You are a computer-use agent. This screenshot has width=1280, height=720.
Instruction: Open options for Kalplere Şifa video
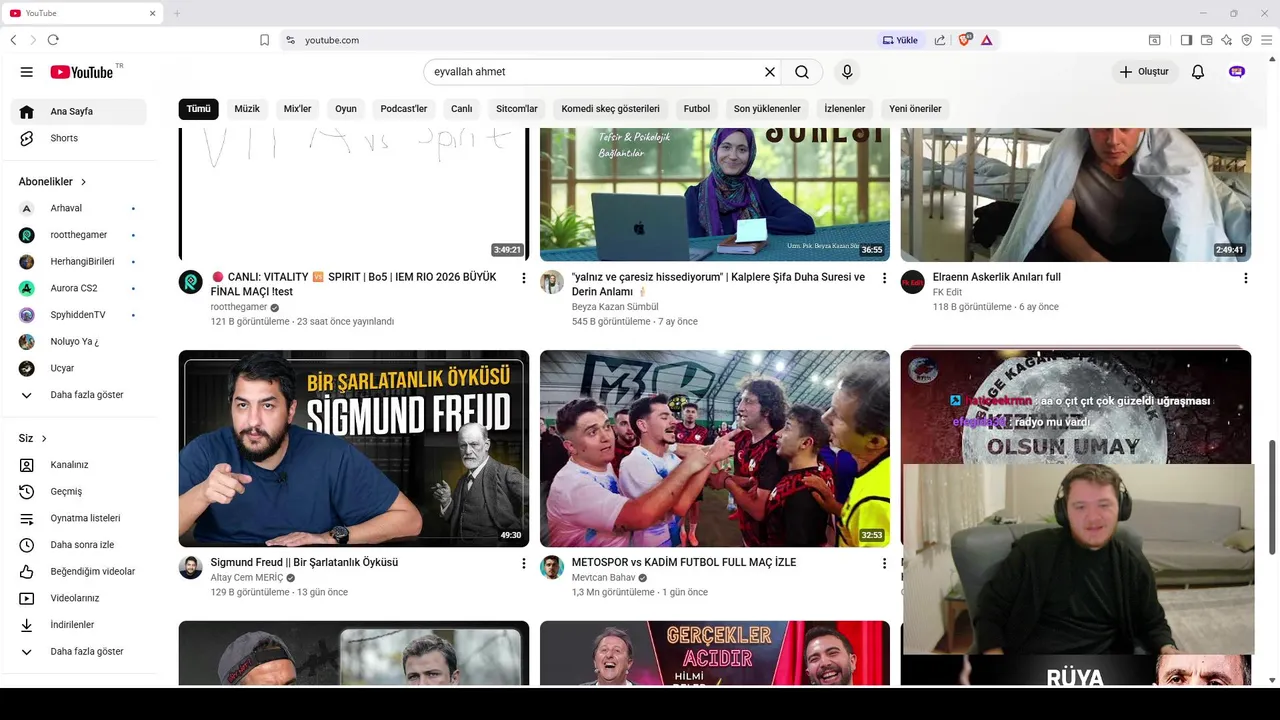point(884,278)
